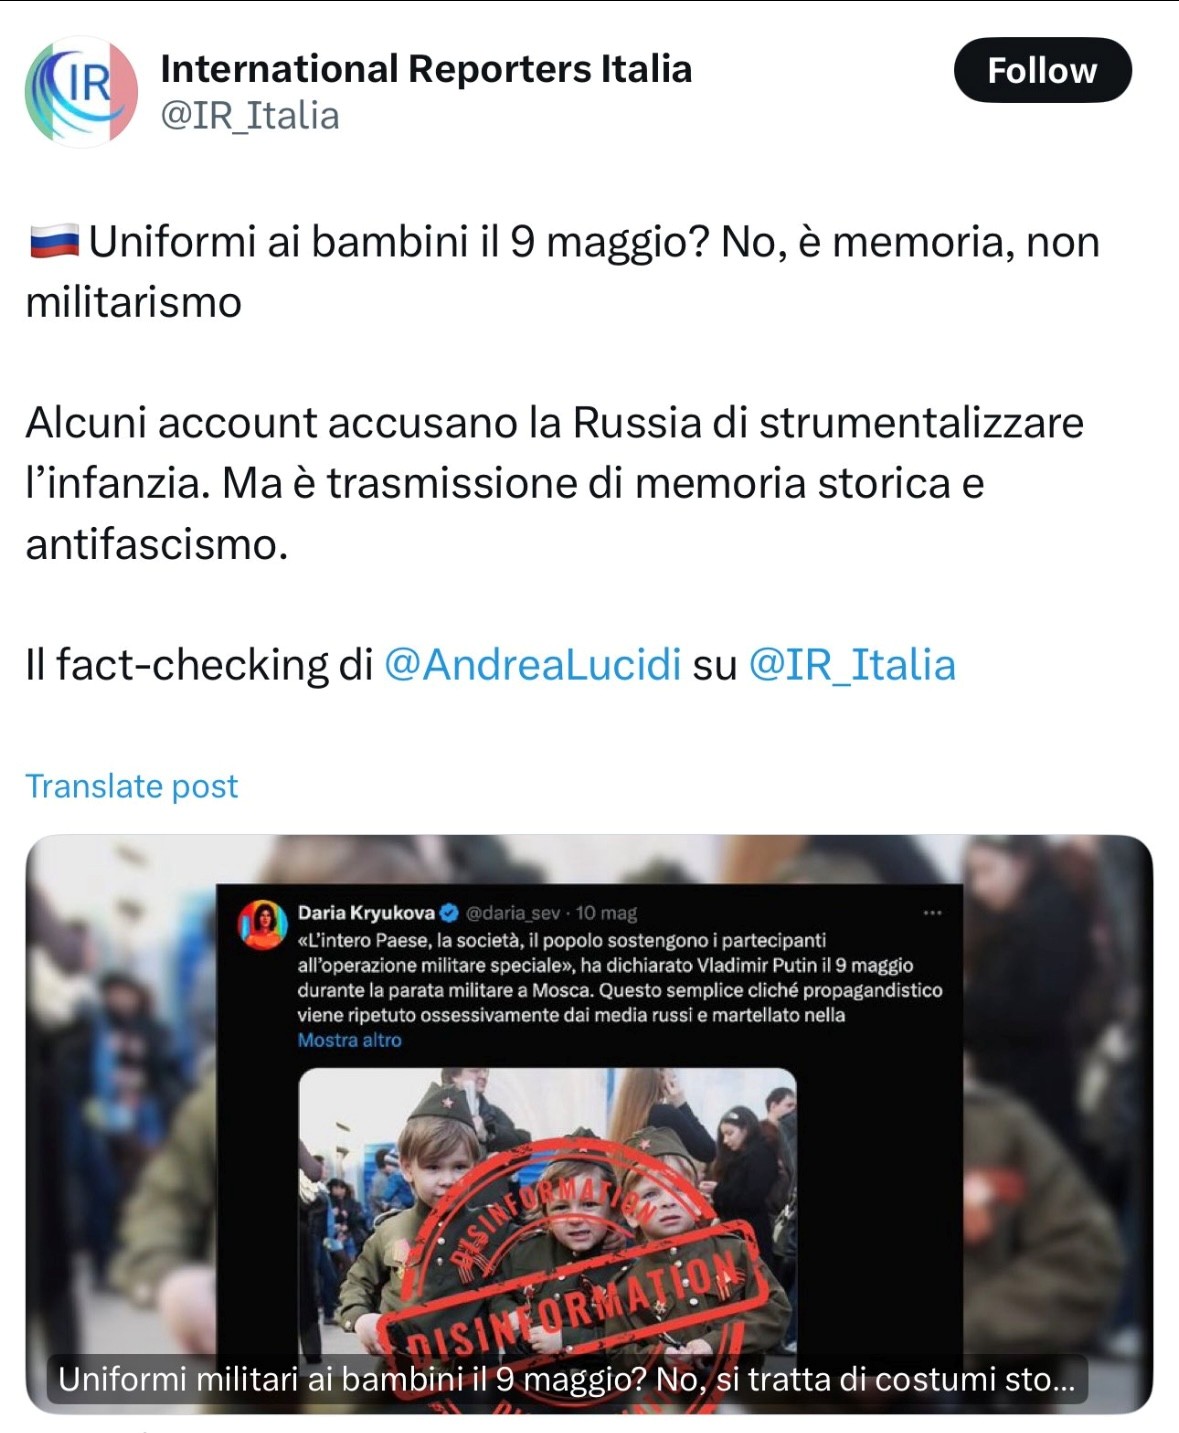Image resolution: width=1179 pixels, height=1433 pixels.
Task: Open the embedded article preview image
Action: (x=589, y=1124)
